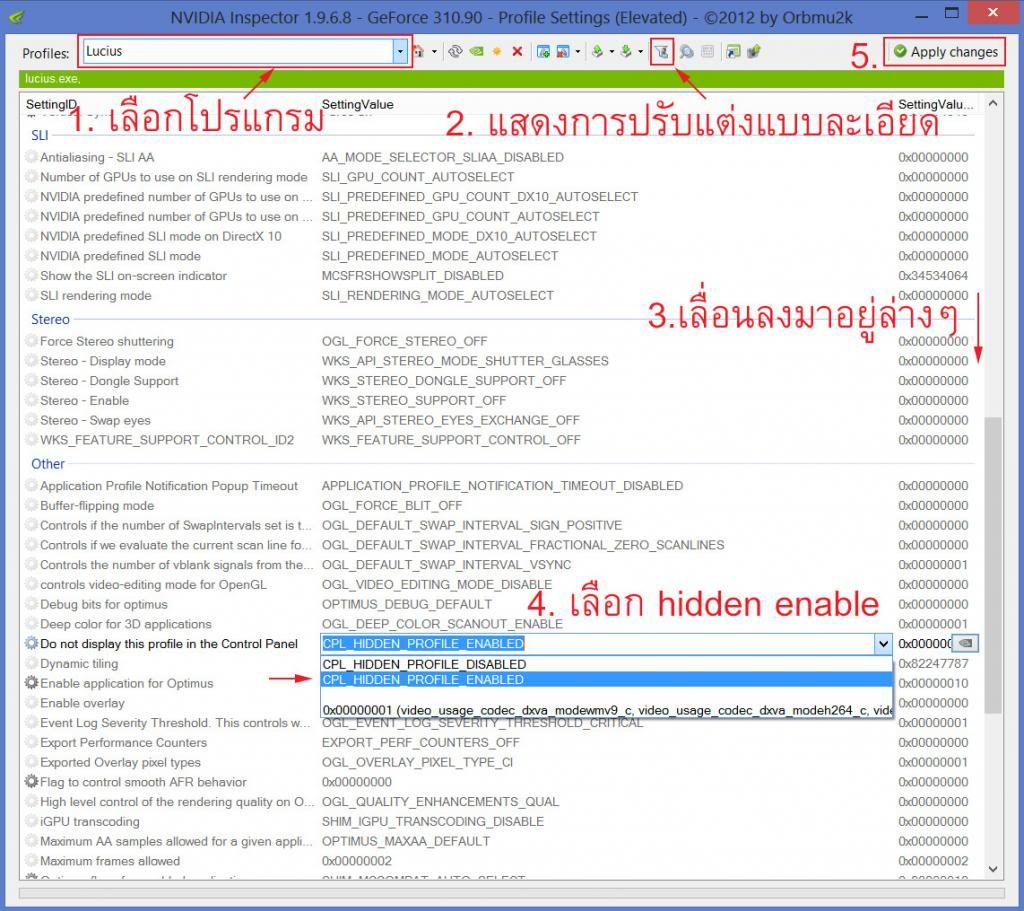Click the add application to profile icon
The height and width of the screenshot is (911, 1024).
(x=543, y=52)
